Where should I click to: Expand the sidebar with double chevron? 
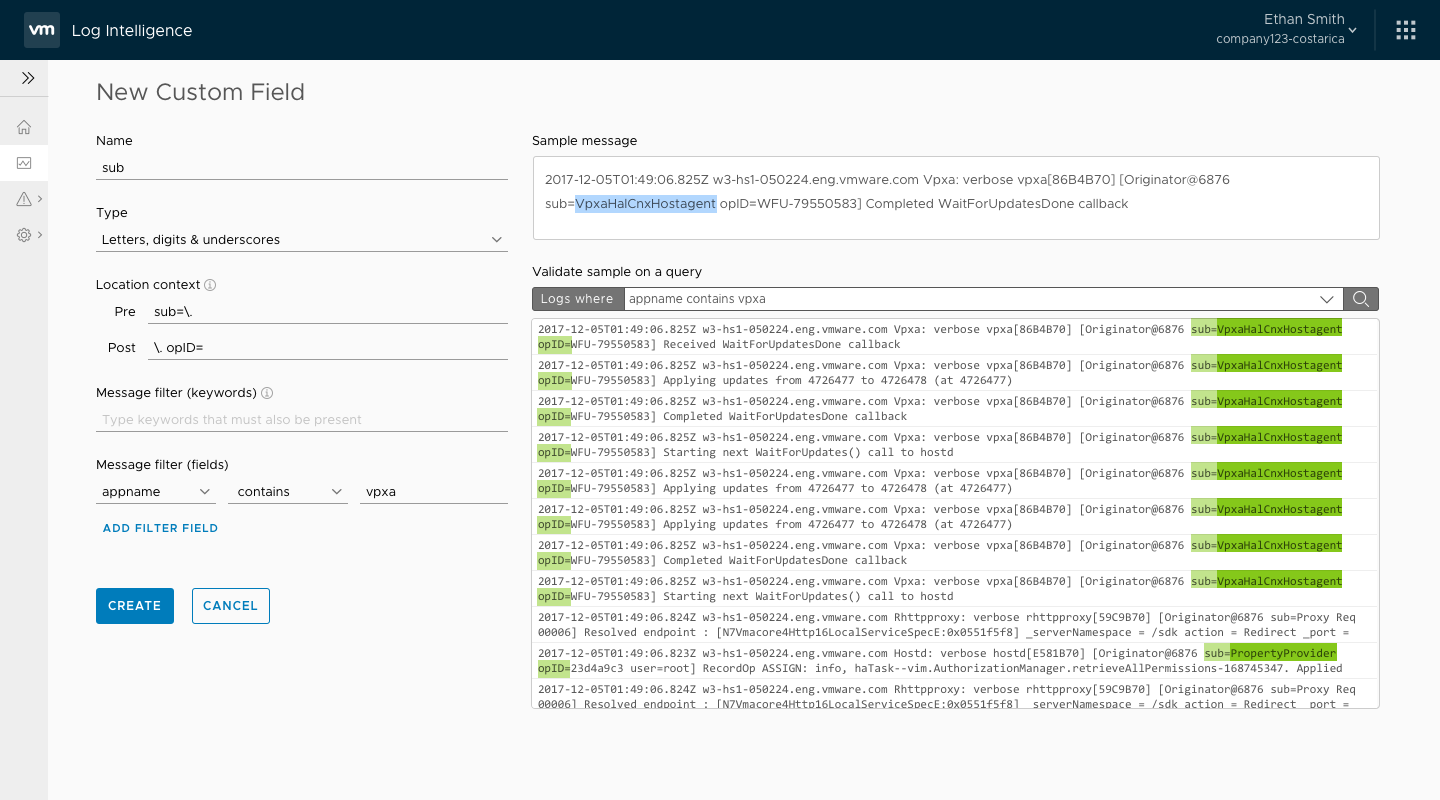27,78
